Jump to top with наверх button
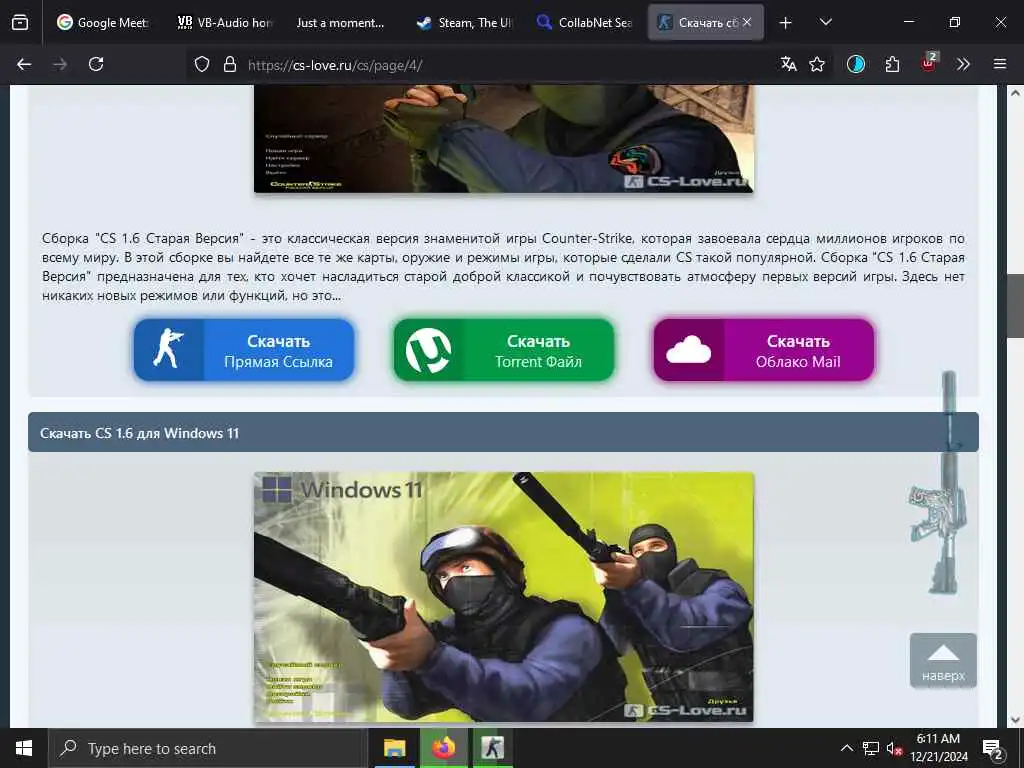 click(x=943, y=660)
